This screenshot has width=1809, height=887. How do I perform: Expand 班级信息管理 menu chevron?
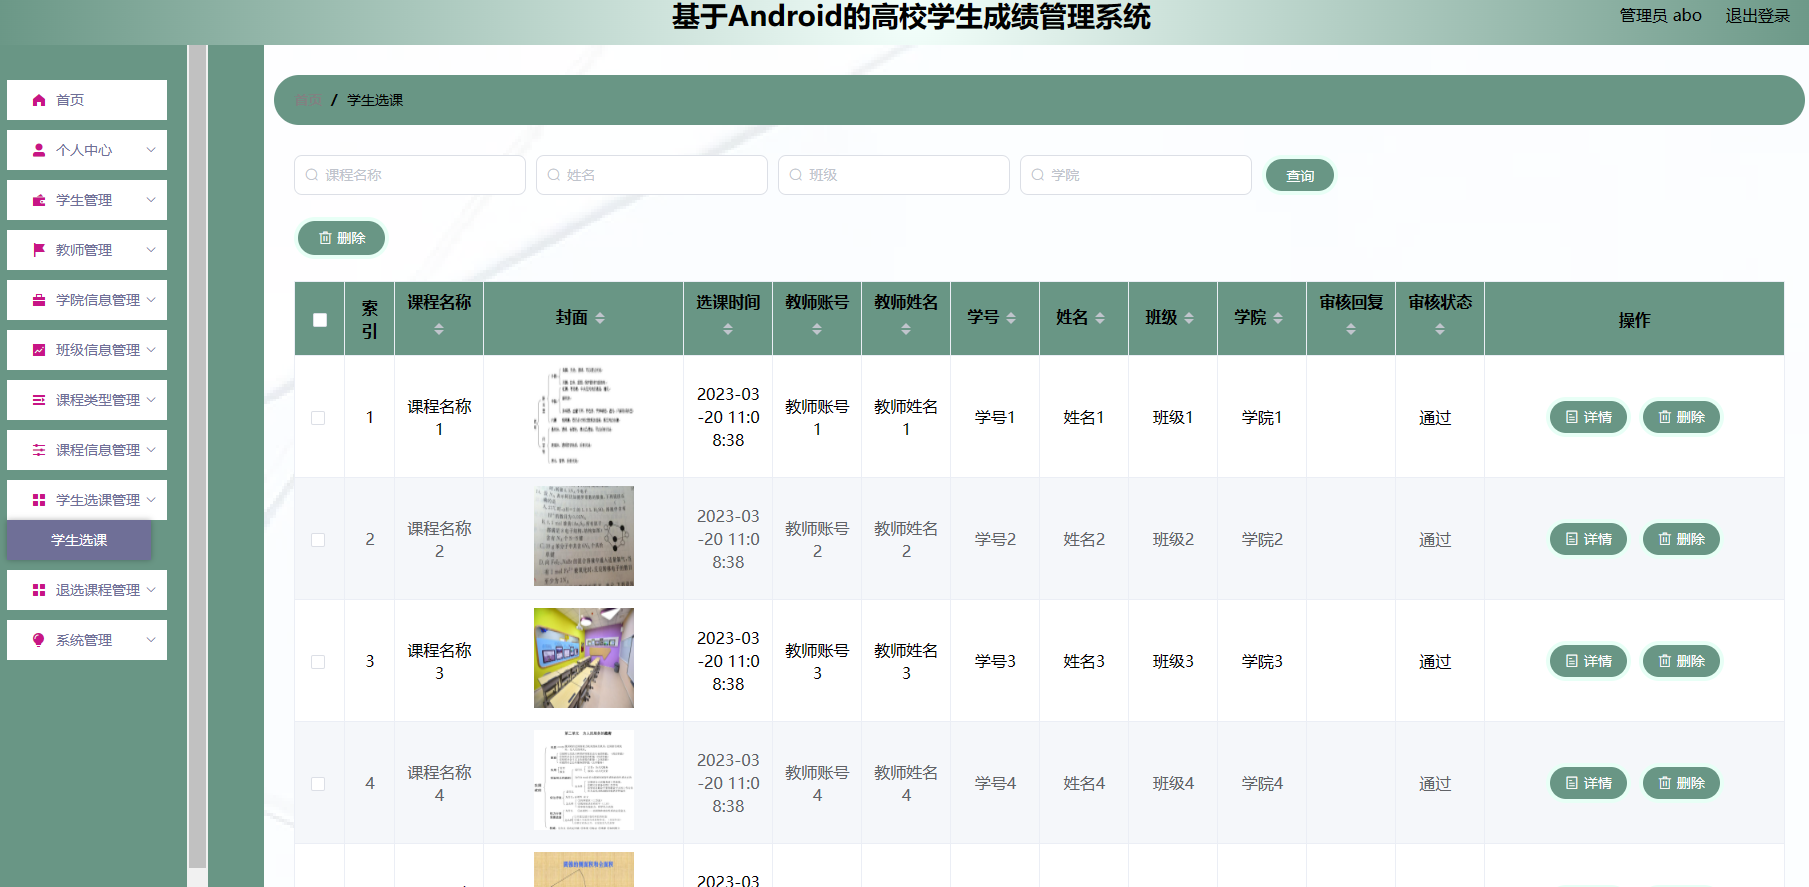151,350
